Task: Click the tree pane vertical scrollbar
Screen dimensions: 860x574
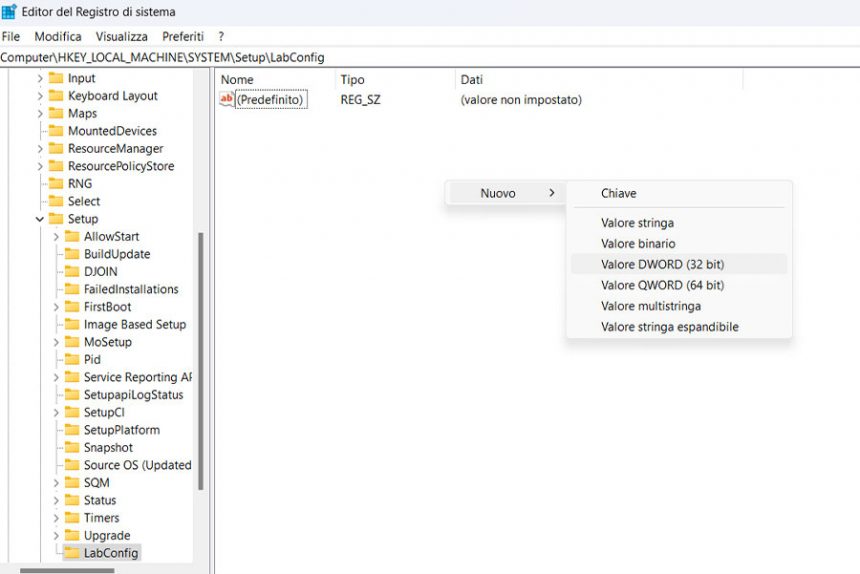Action: click(201, 361)
